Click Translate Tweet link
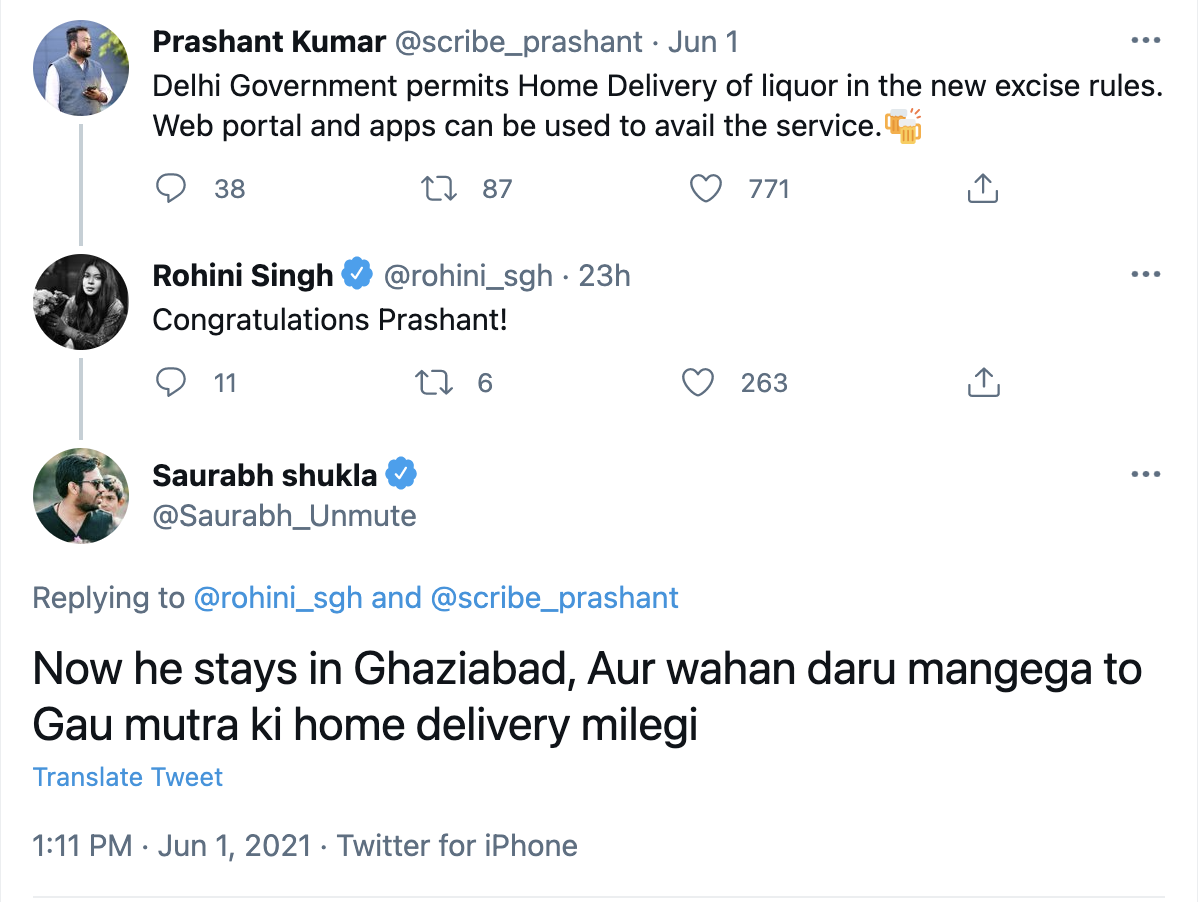Viewport: 1198px width, 902px height. (x=128, y=777)
